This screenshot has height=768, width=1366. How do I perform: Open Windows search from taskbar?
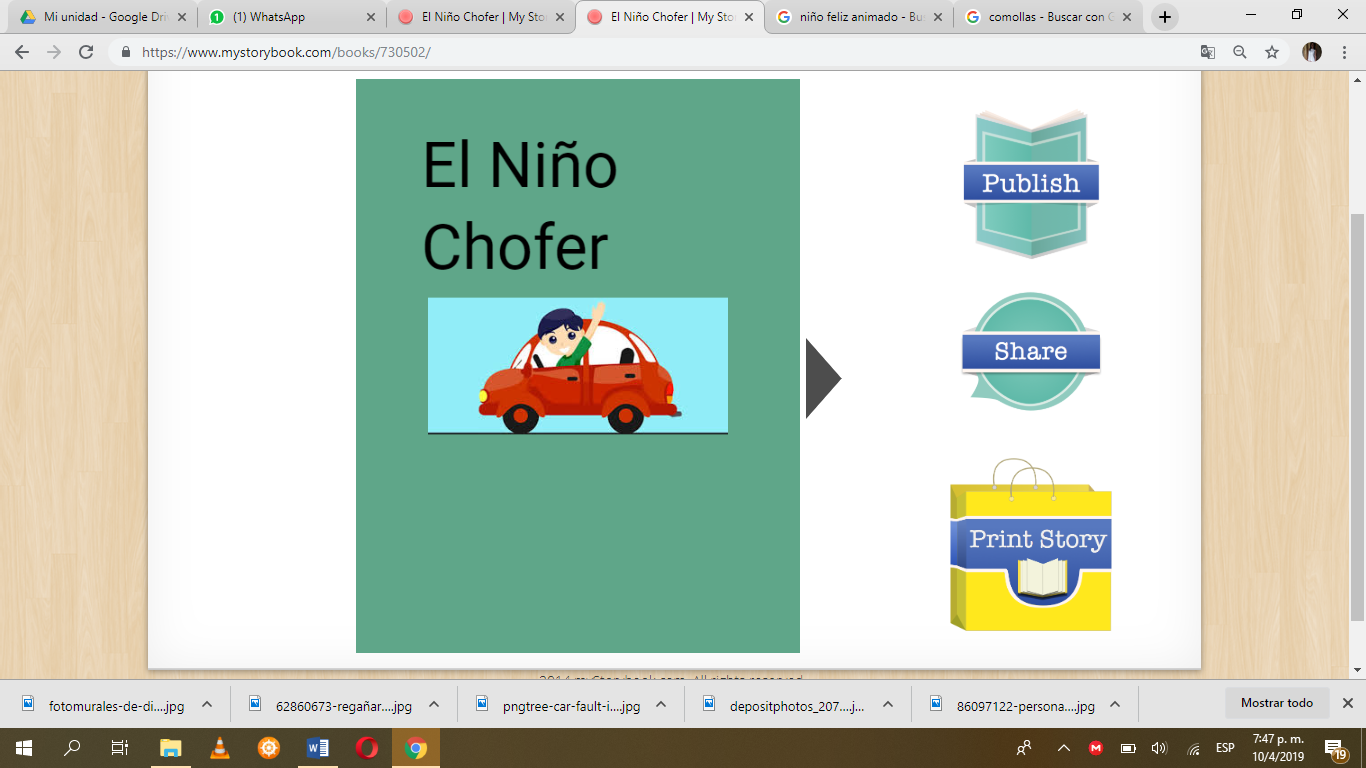pyautogui.click(x=72, y=748)
